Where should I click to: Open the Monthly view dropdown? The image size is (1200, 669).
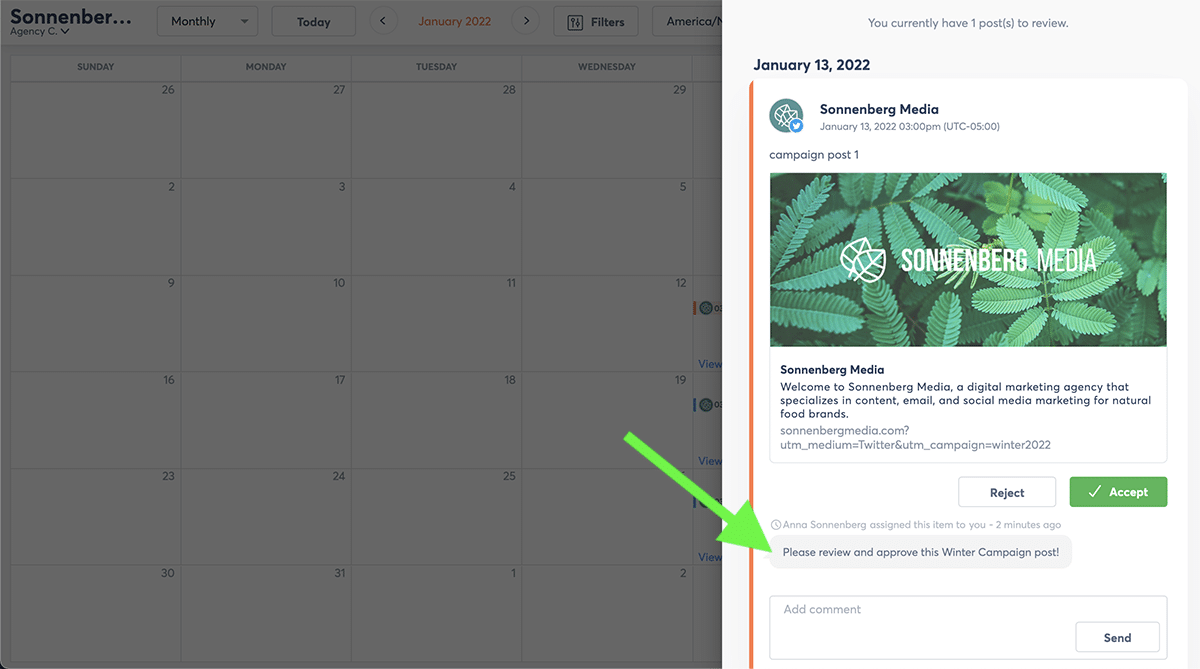click(x=207, y=21)
